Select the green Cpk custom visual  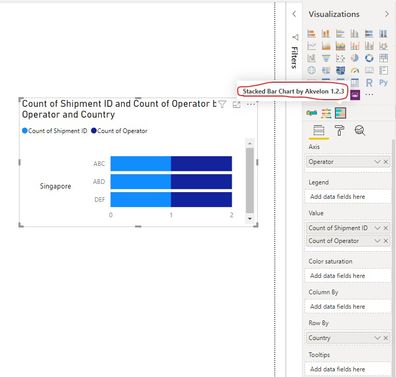(311, 113)
